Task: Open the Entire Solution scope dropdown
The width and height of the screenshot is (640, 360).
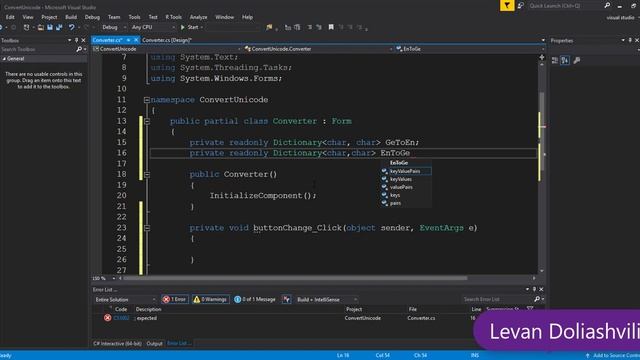Action: point(124,300)
